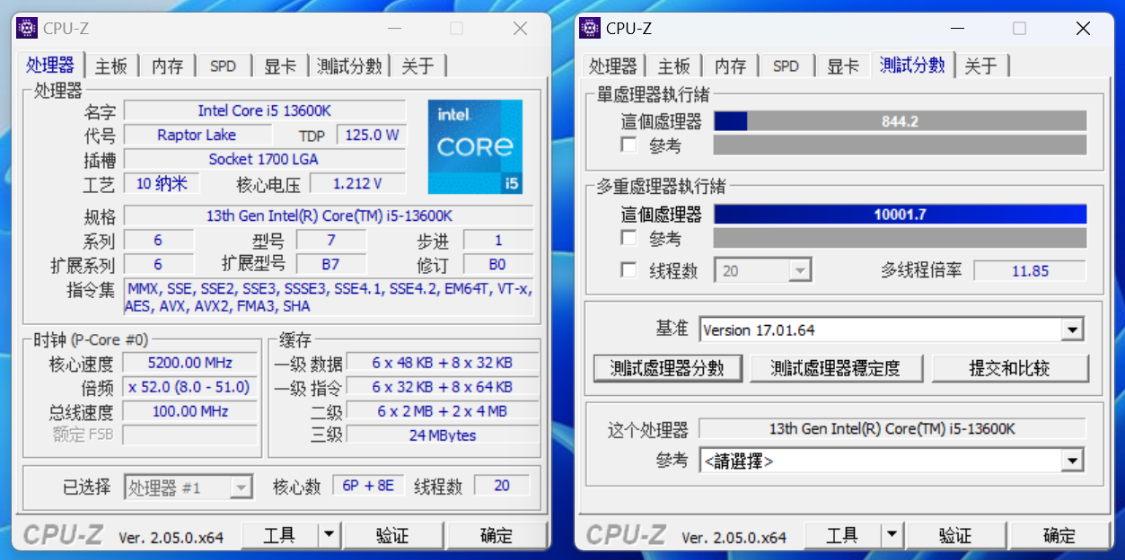Close the left CPU-Z window
This screenshot has width=1125, height=560.
click(x=520, y=29)
